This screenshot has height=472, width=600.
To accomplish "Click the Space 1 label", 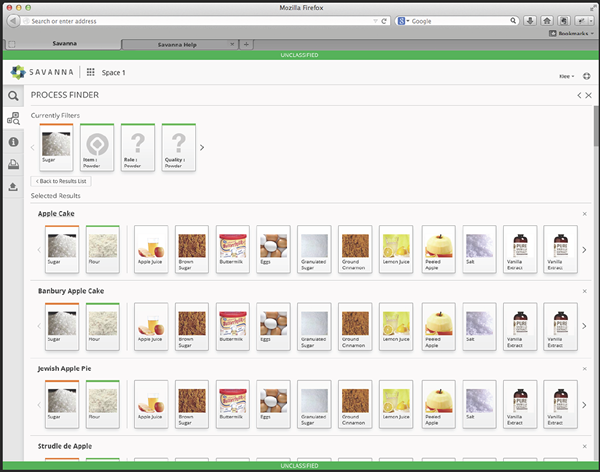I will pyautogui.click(x=113, y=72).
